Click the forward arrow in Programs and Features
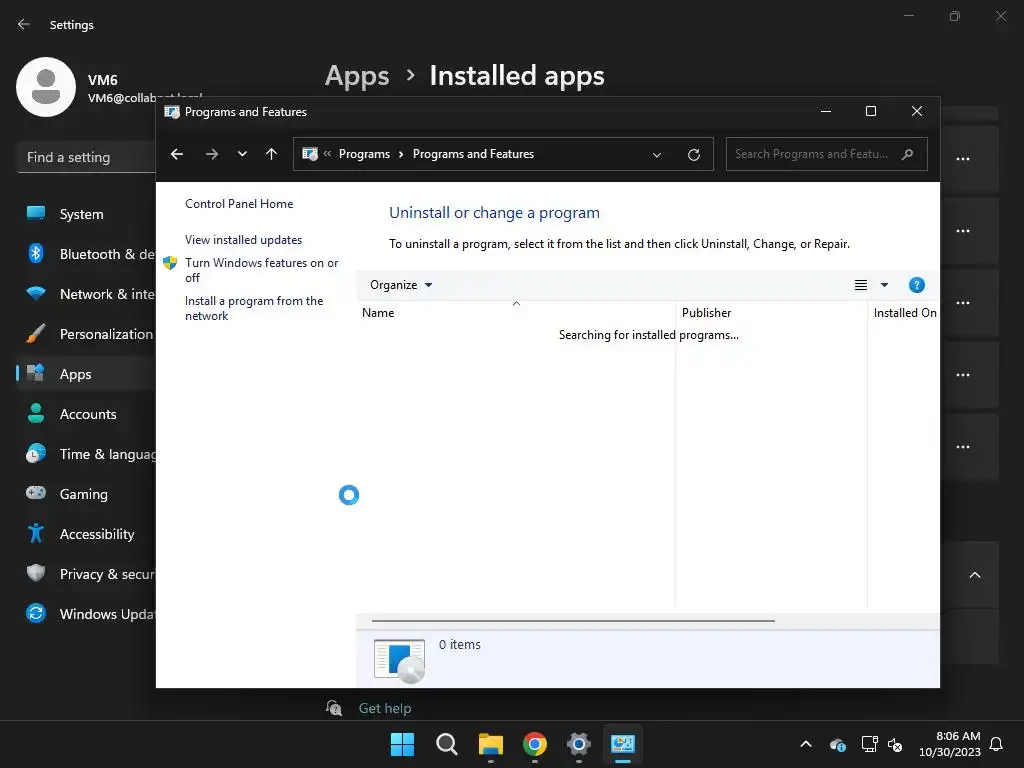1024x768 pixels. pos(212,154)
